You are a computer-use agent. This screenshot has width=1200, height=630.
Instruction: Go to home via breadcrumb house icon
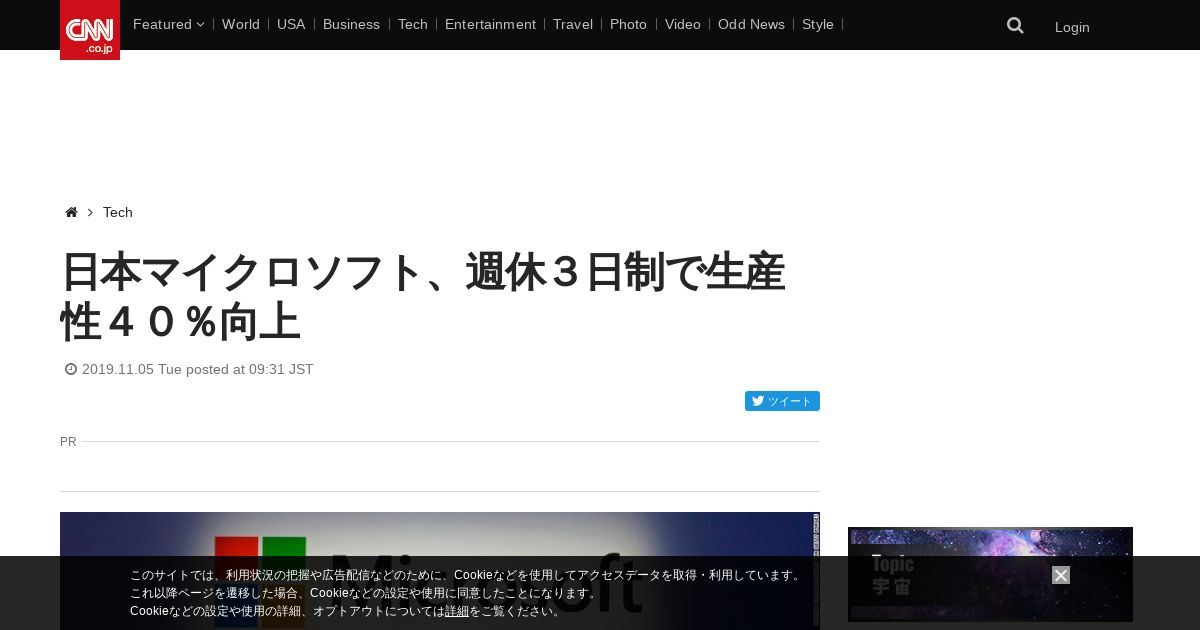click(x=71, y=212)
